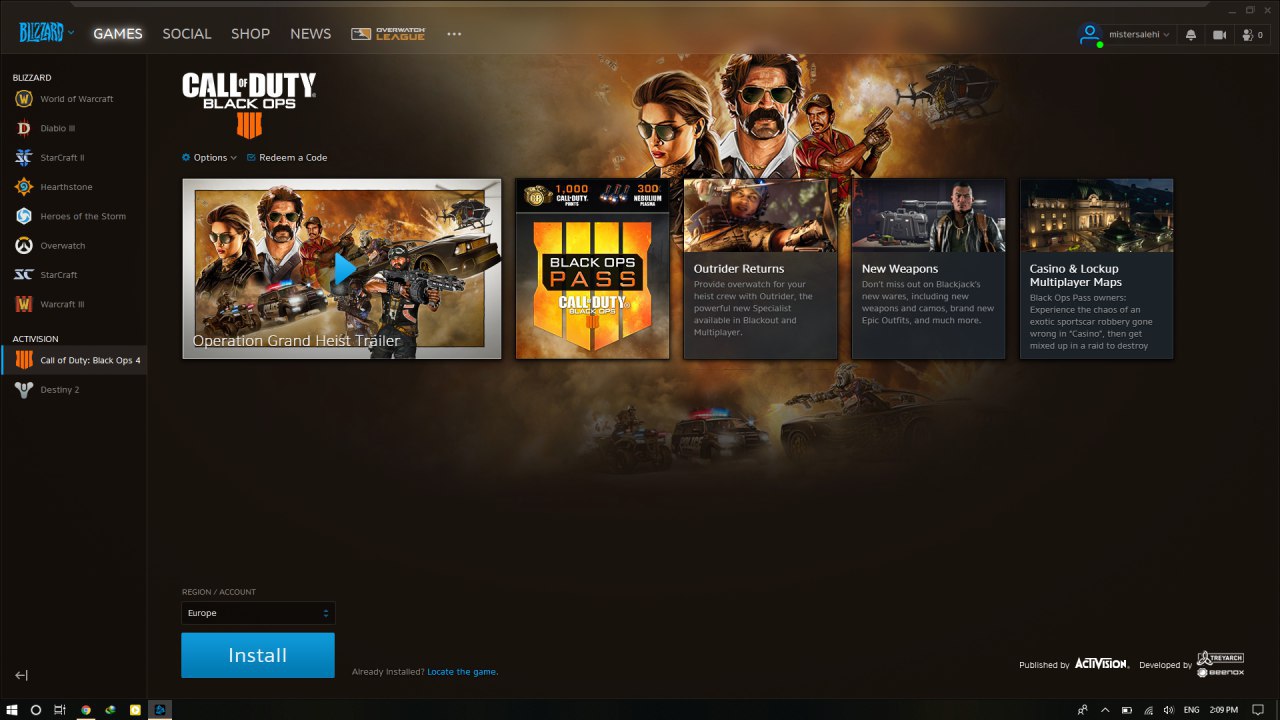Select Hearthstone icon in sidebar

24,187
